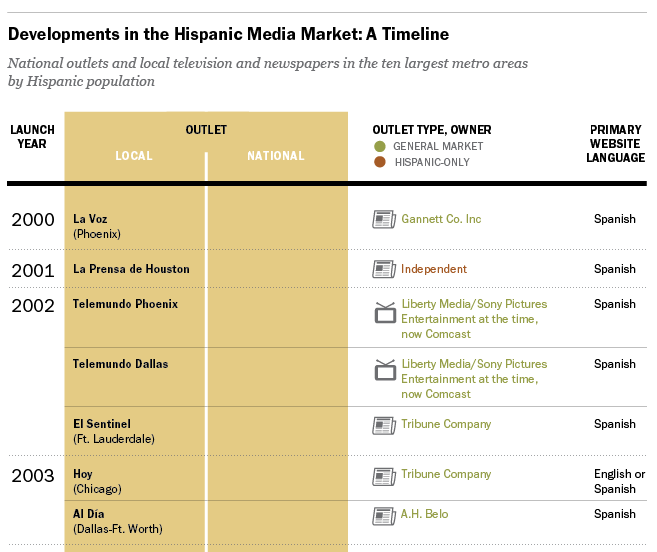Click the 2003 launch year marker
657x552 pixels.
pyautogui.click(x=33, y=476)
